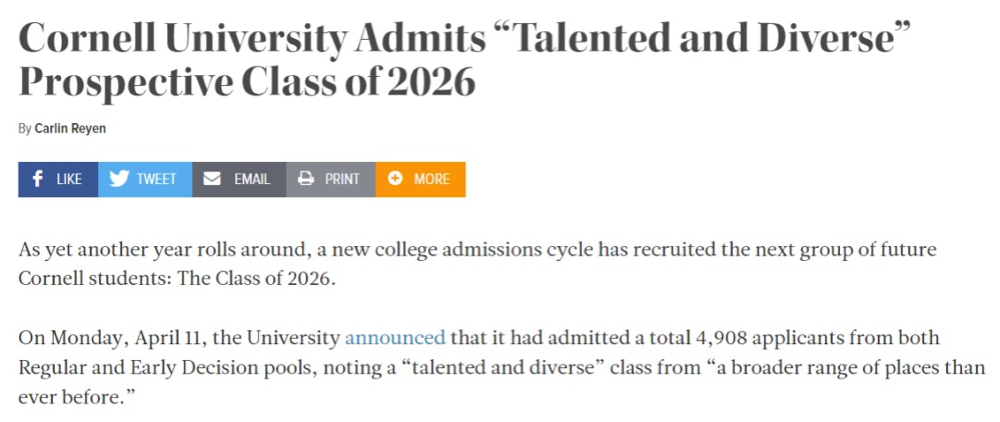Click 'The Class of 2026' in first paragraph
The image size is (1000, 422).
pos(255,277)
